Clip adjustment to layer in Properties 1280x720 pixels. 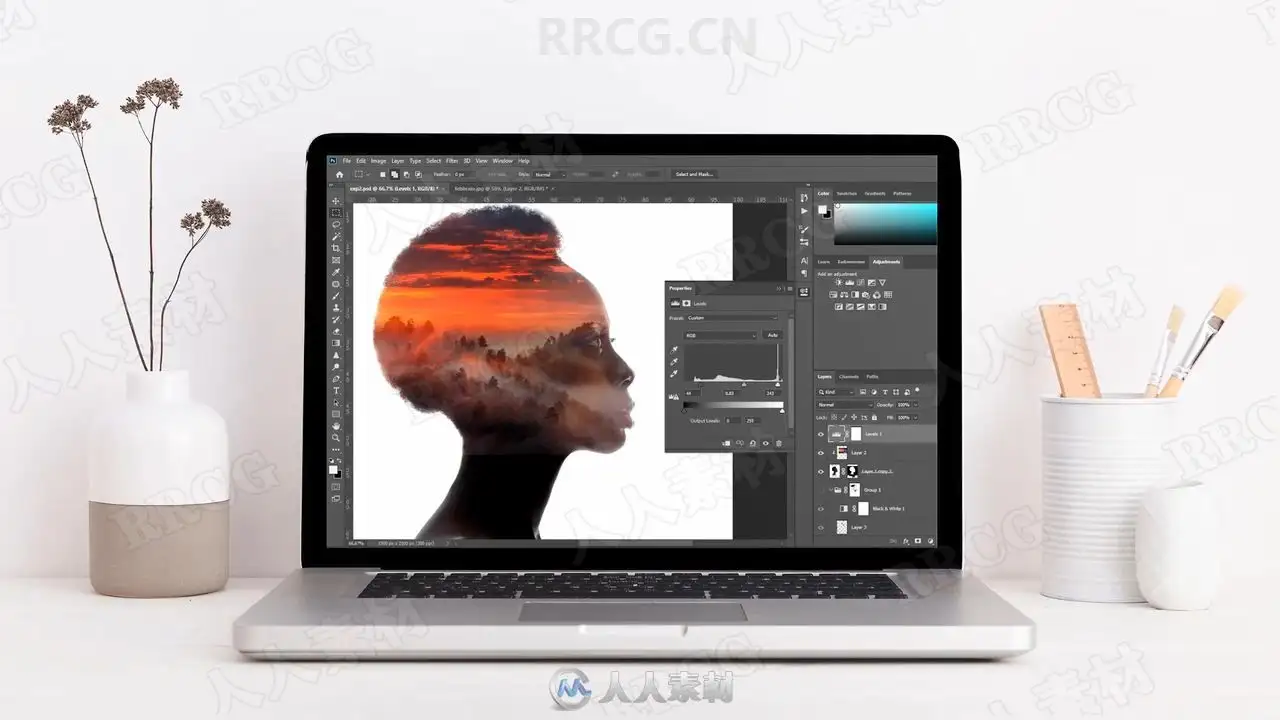pos(726,443)
